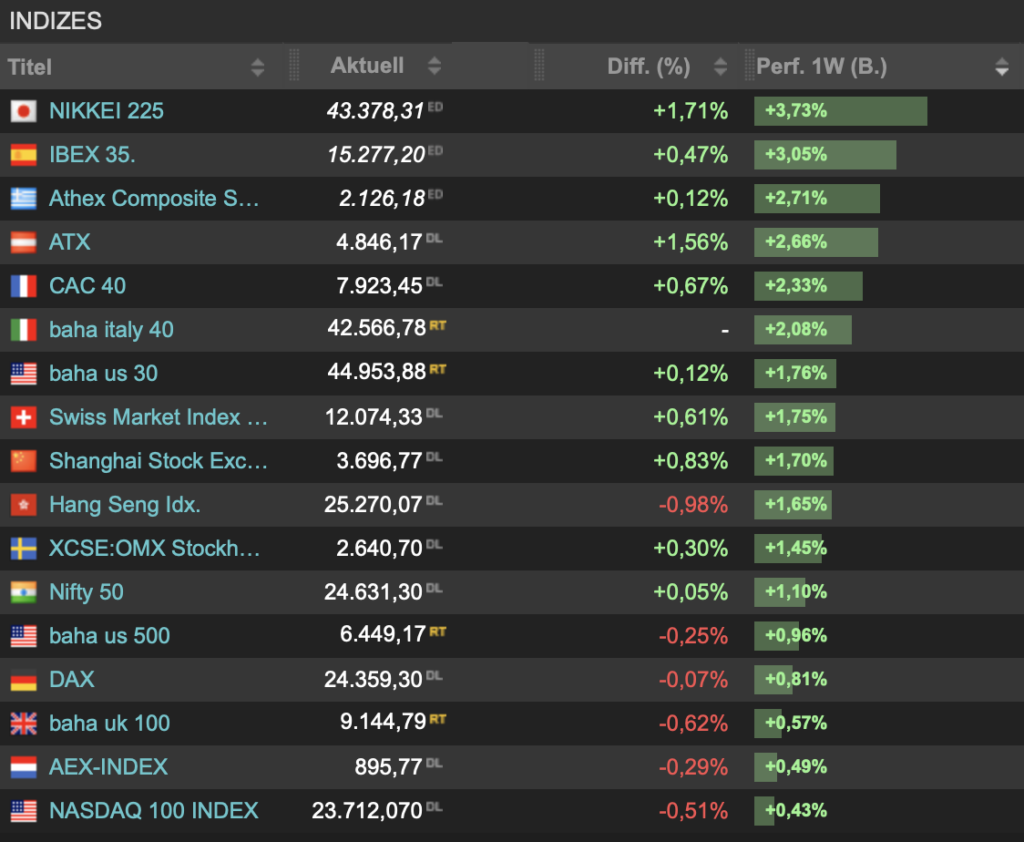Screen dimensions: 1024x842
Task: Open the AEX-INDEX link
Action: (x=108, y=768)
